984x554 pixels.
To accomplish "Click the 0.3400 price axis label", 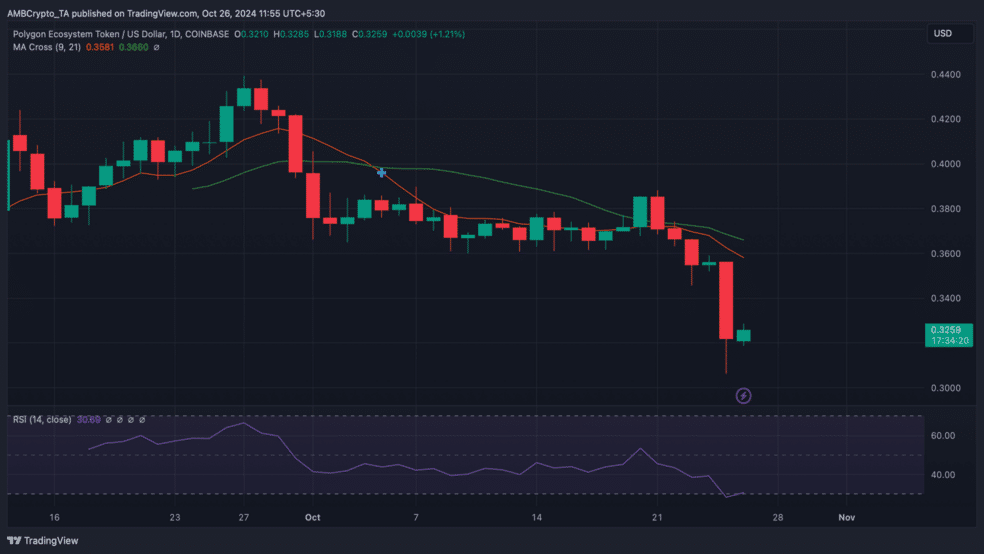I will (945, 299).
